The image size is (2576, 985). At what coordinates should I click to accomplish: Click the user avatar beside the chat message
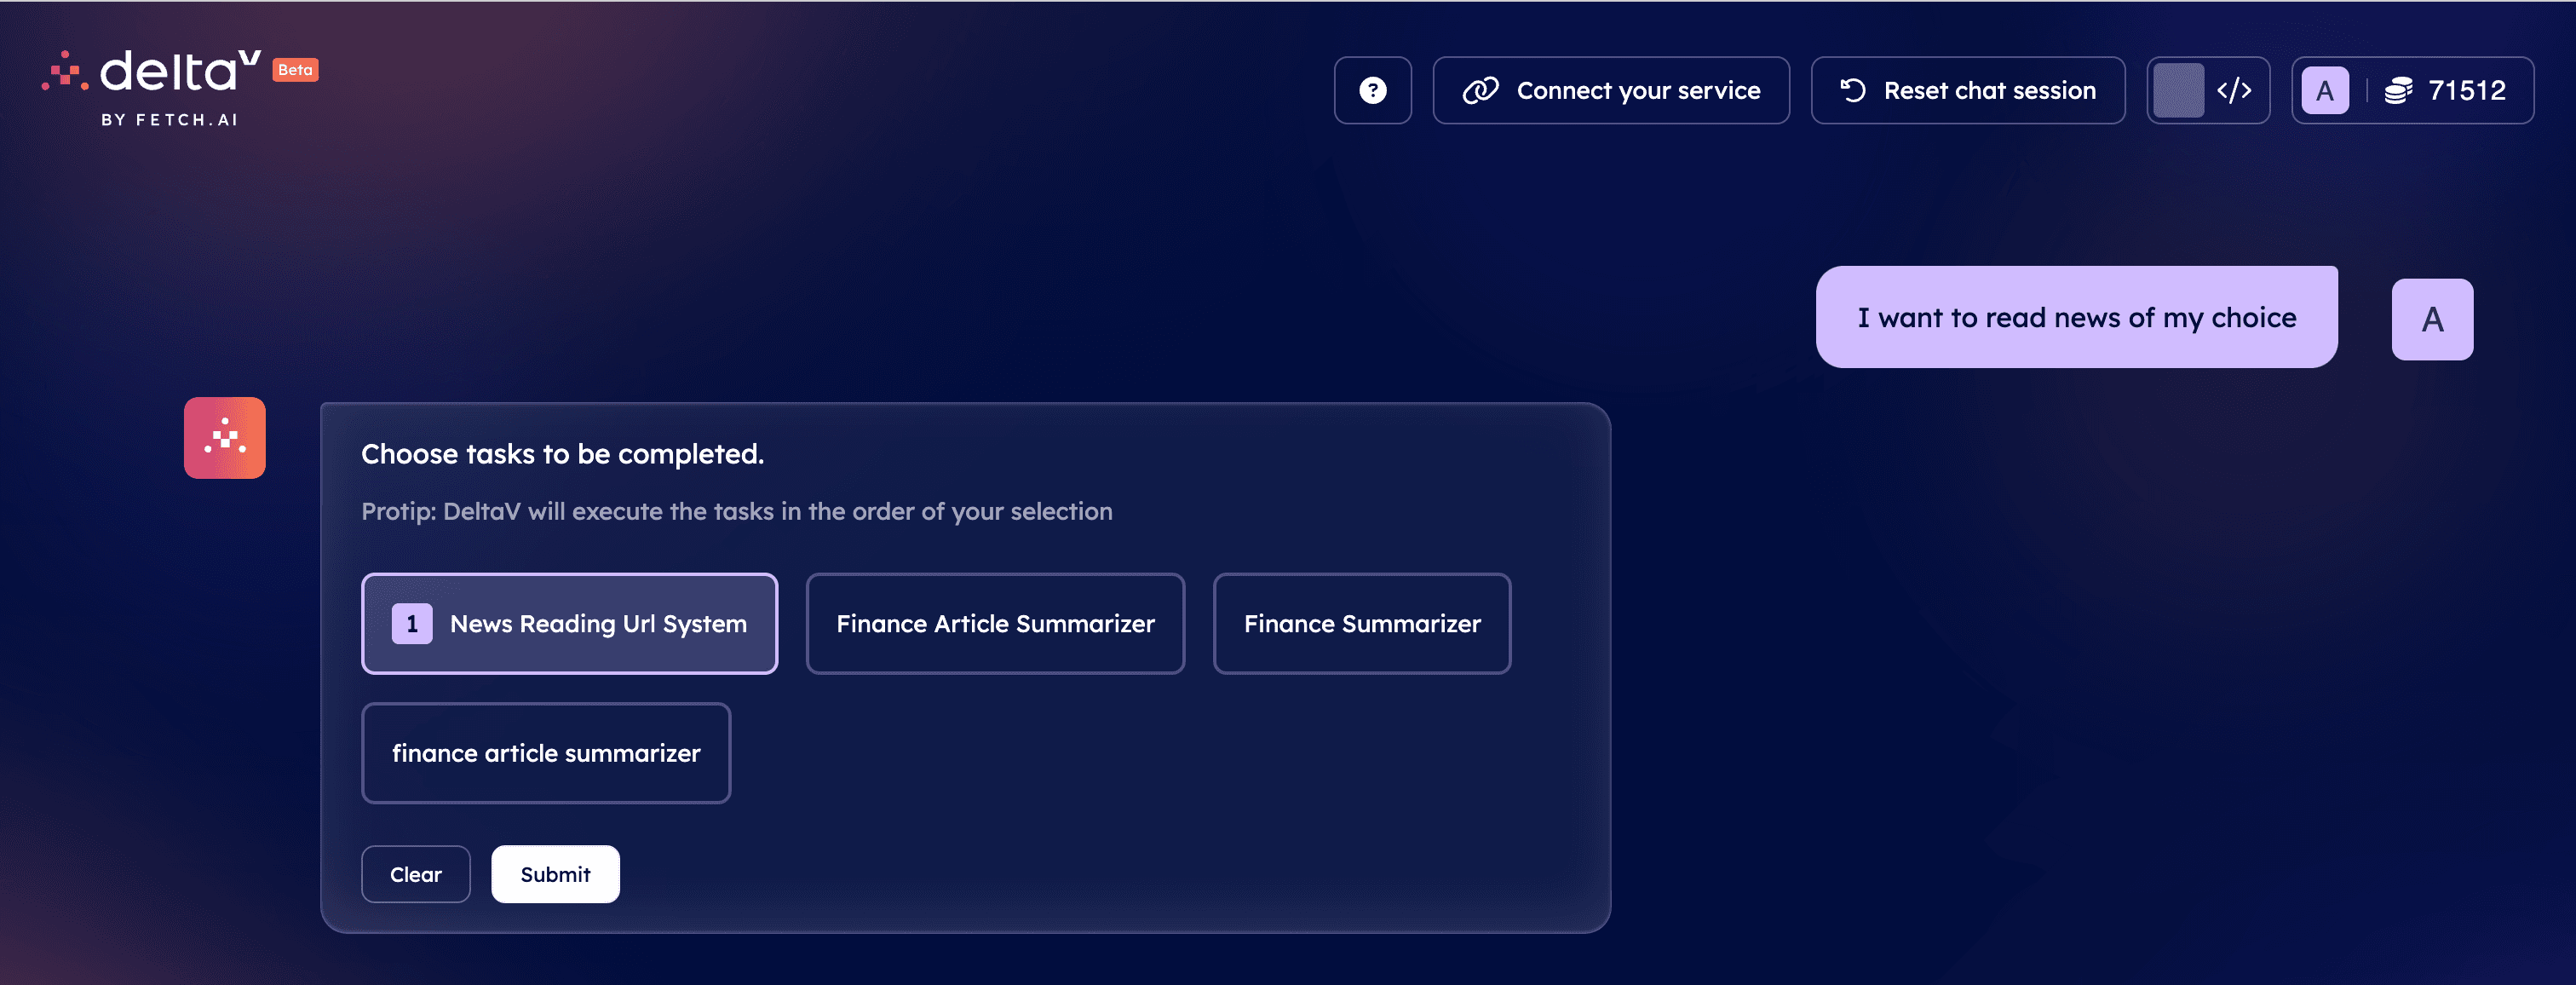coord(2432,319)
